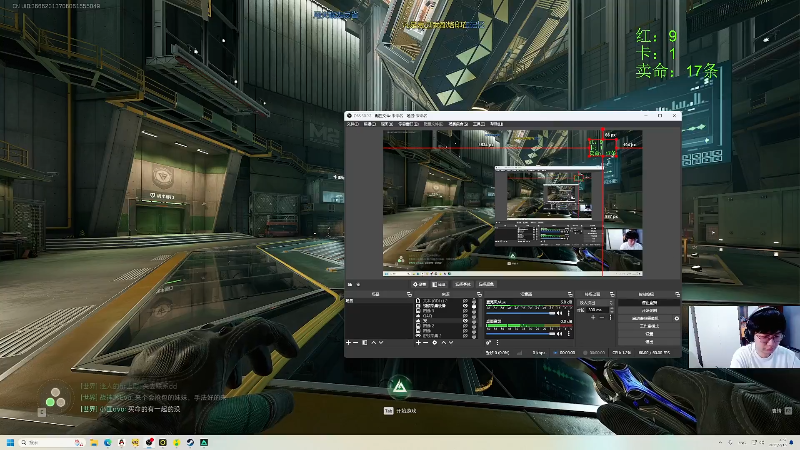Move scene down in Scenes panel
Screen dimensions: 800x450
click(381, 343)
